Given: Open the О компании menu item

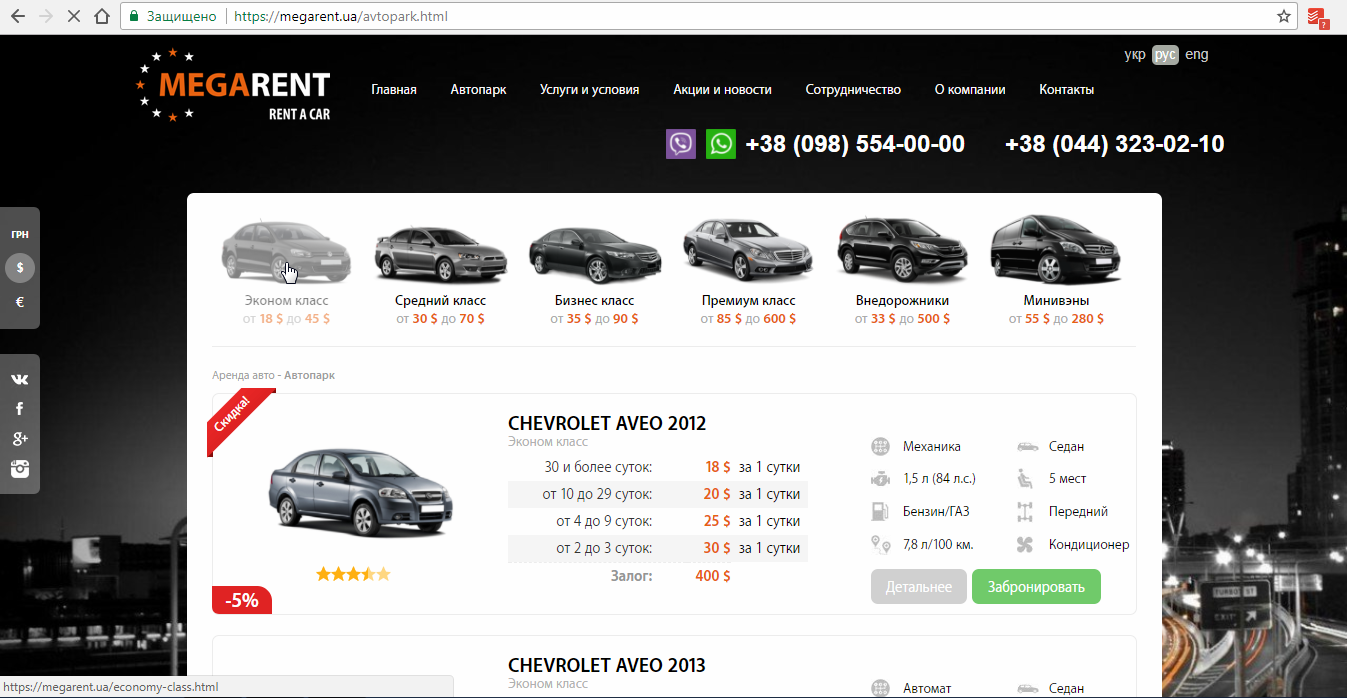Looking at the screenshot, I should coord(970,89).
